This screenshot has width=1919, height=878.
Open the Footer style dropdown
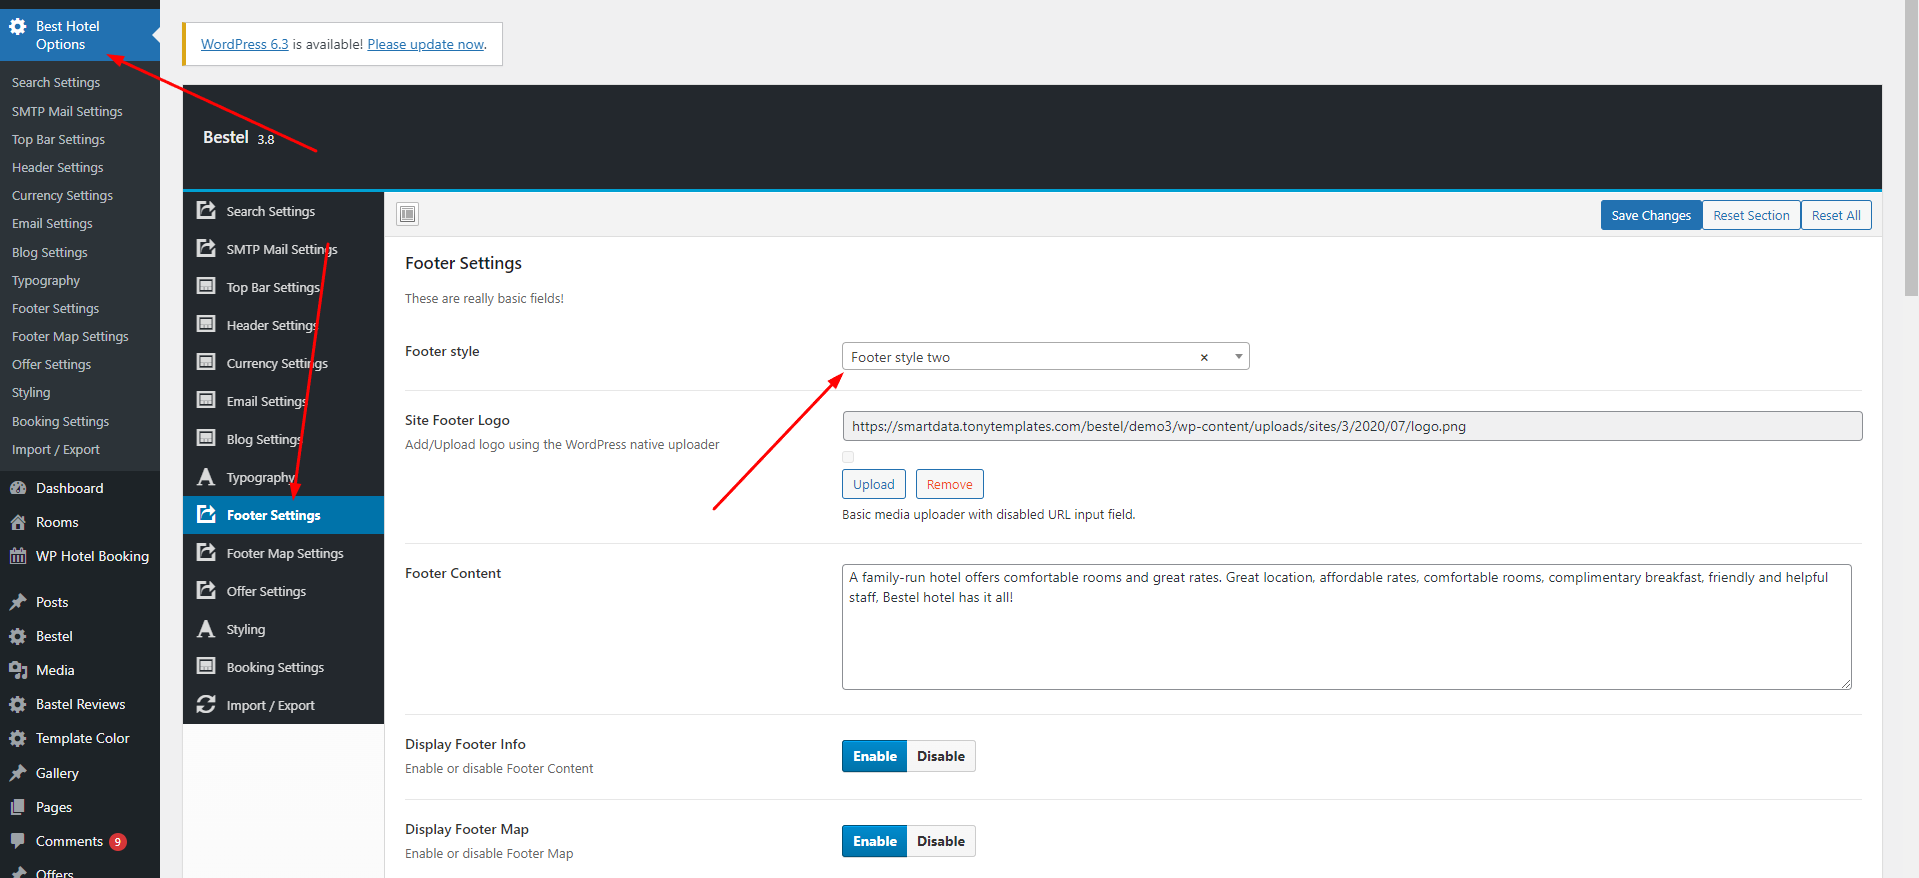click(1045, 357)
